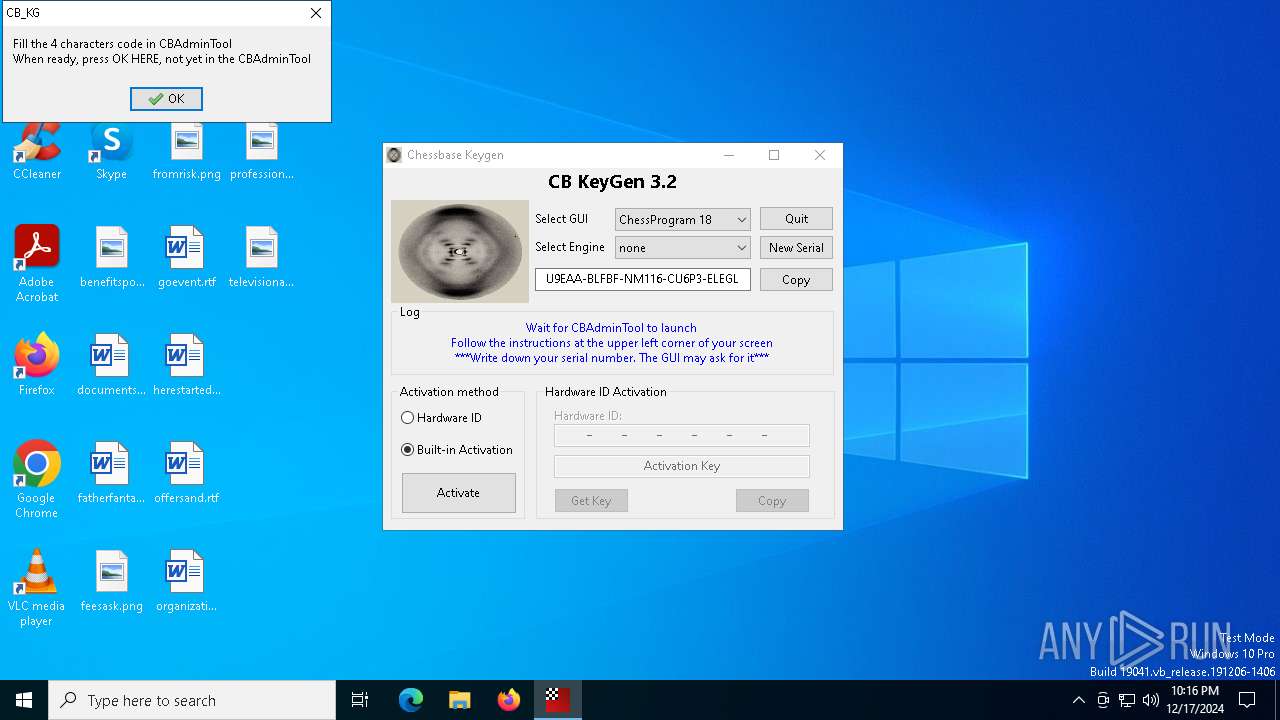Open fromrisk.png desktop file

187,150
